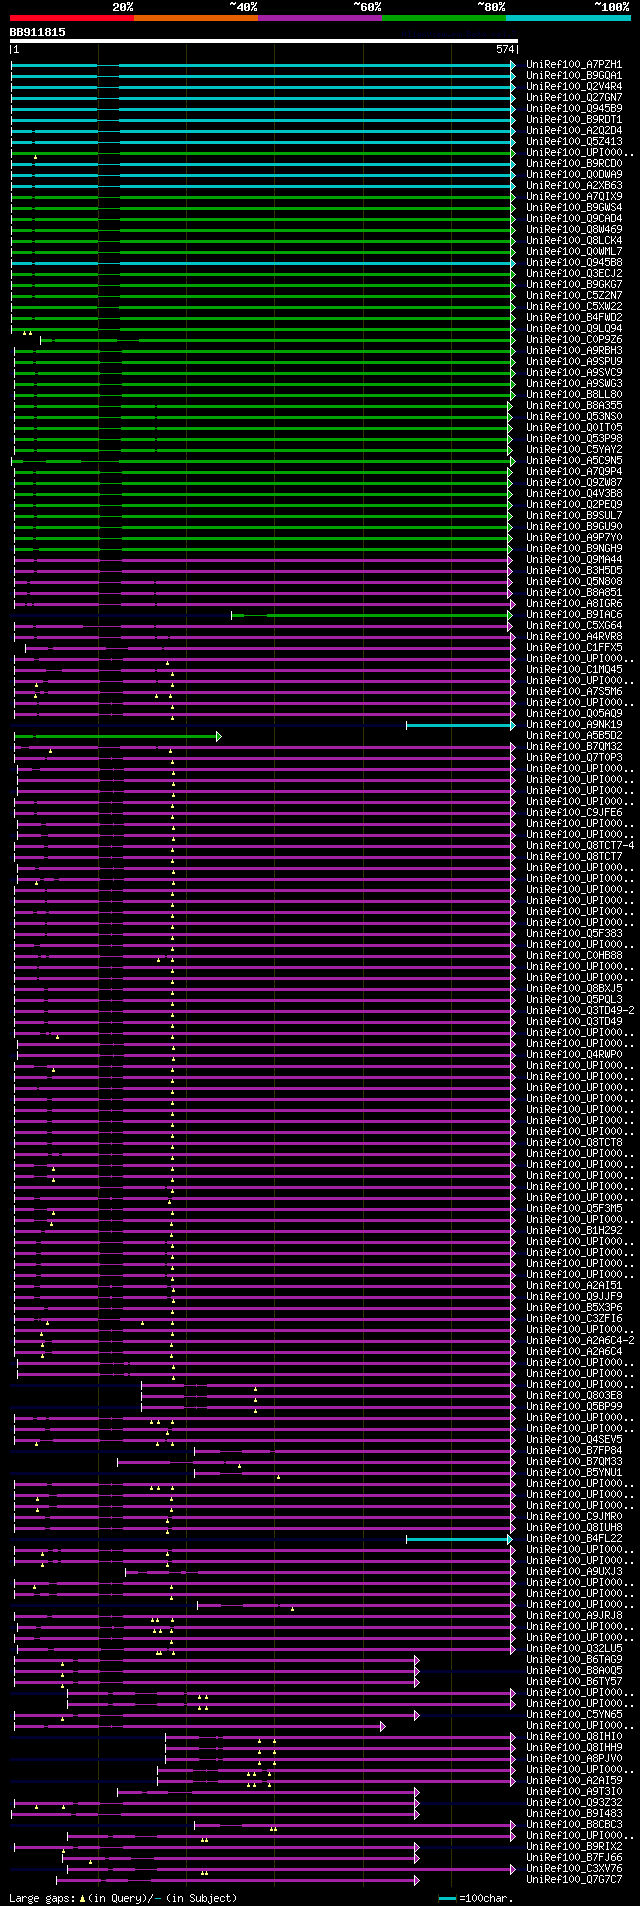
Task: Open hit UniRef100_B9RDT1
Action: pyautogui.click(x=574, y=119)
